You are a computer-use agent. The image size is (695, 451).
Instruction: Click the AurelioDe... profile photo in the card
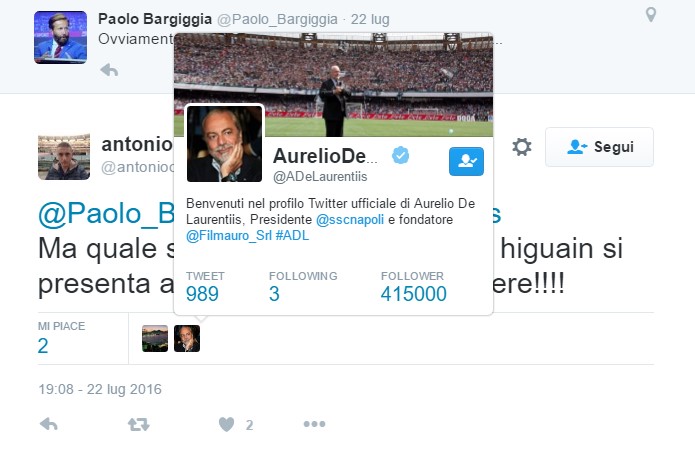(x=224, y=144)
